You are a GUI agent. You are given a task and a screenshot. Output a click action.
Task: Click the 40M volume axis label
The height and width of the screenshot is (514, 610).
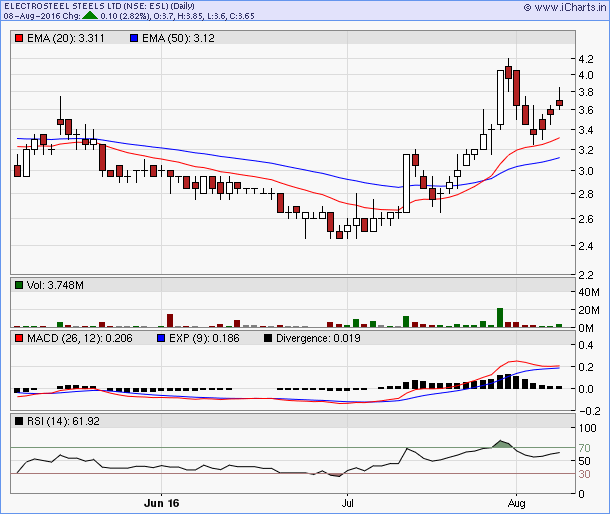589,292
